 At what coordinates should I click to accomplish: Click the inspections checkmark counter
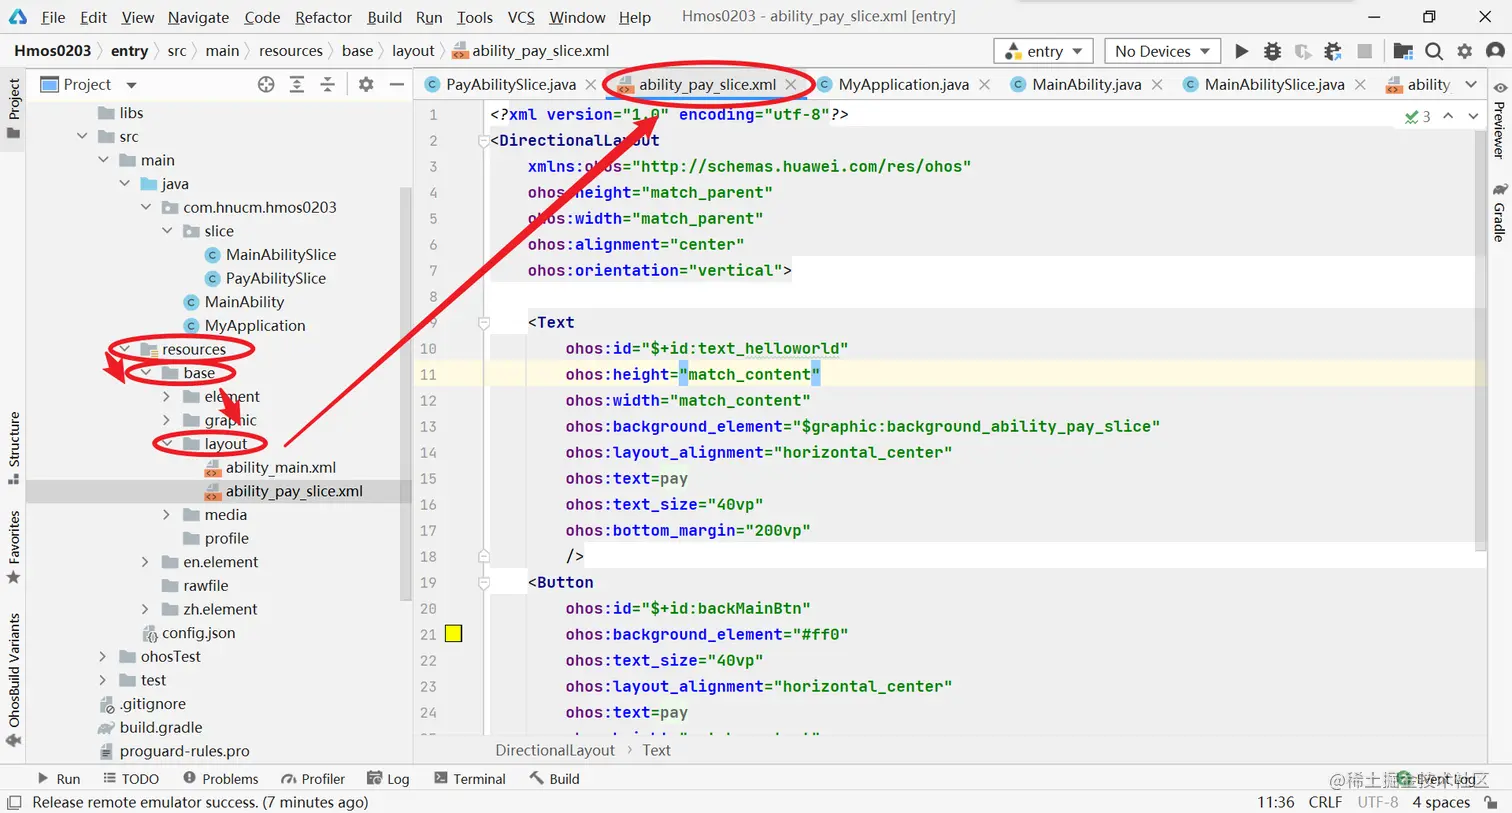[x=1418, y=117]
